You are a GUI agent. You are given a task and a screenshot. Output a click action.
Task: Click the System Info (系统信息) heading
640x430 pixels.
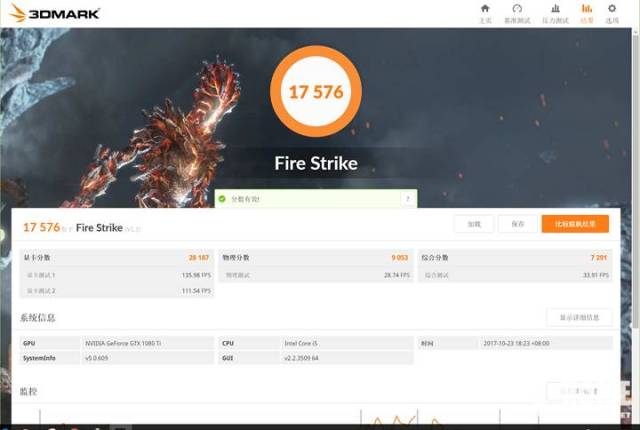[38, 317]
